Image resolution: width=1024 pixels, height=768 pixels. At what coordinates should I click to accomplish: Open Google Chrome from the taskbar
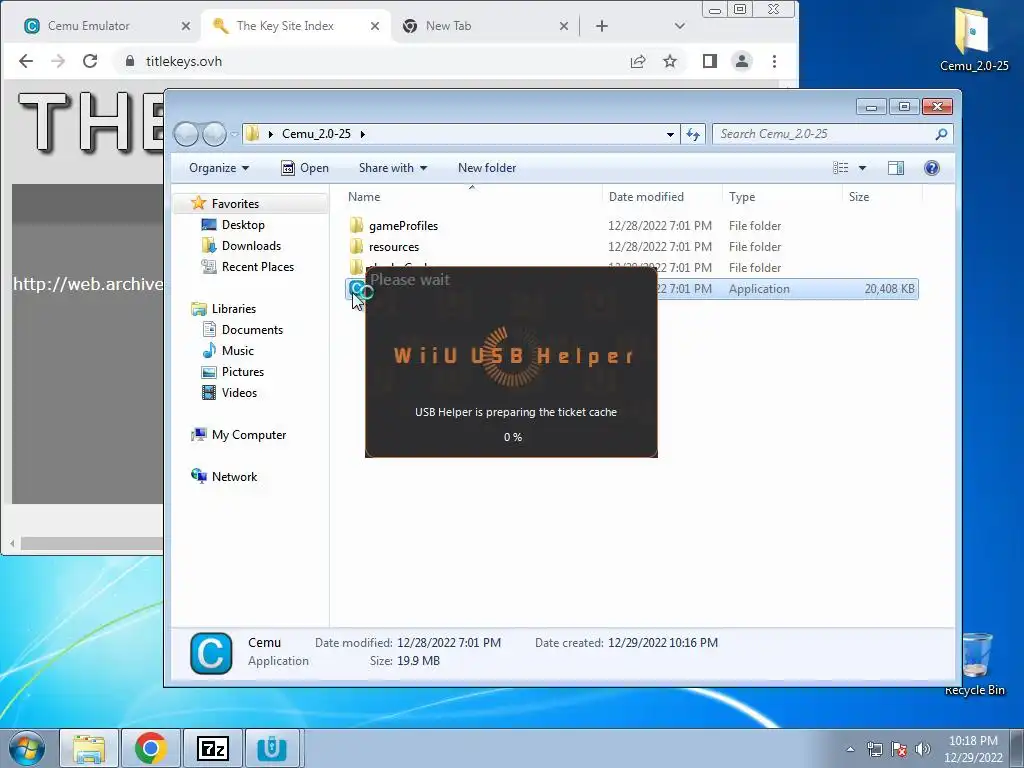click(150, 748)
